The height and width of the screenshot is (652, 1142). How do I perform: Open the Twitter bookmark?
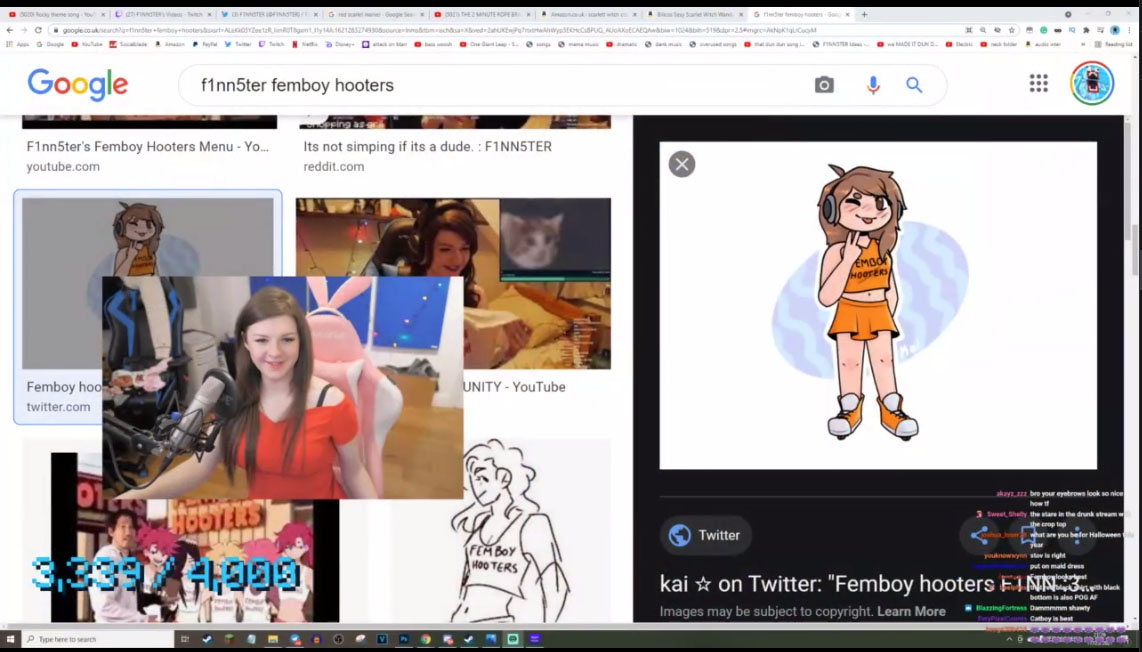point(238,44)
